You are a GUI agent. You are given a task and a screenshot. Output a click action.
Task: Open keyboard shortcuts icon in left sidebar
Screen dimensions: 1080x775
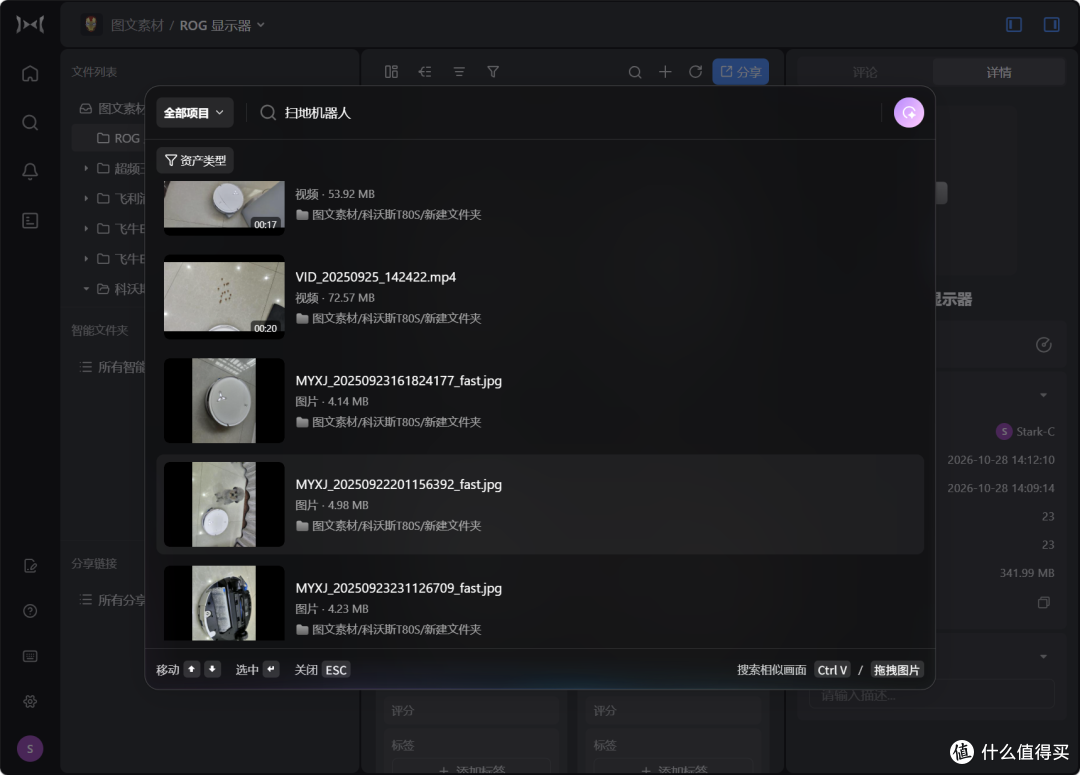coord(30,656)
